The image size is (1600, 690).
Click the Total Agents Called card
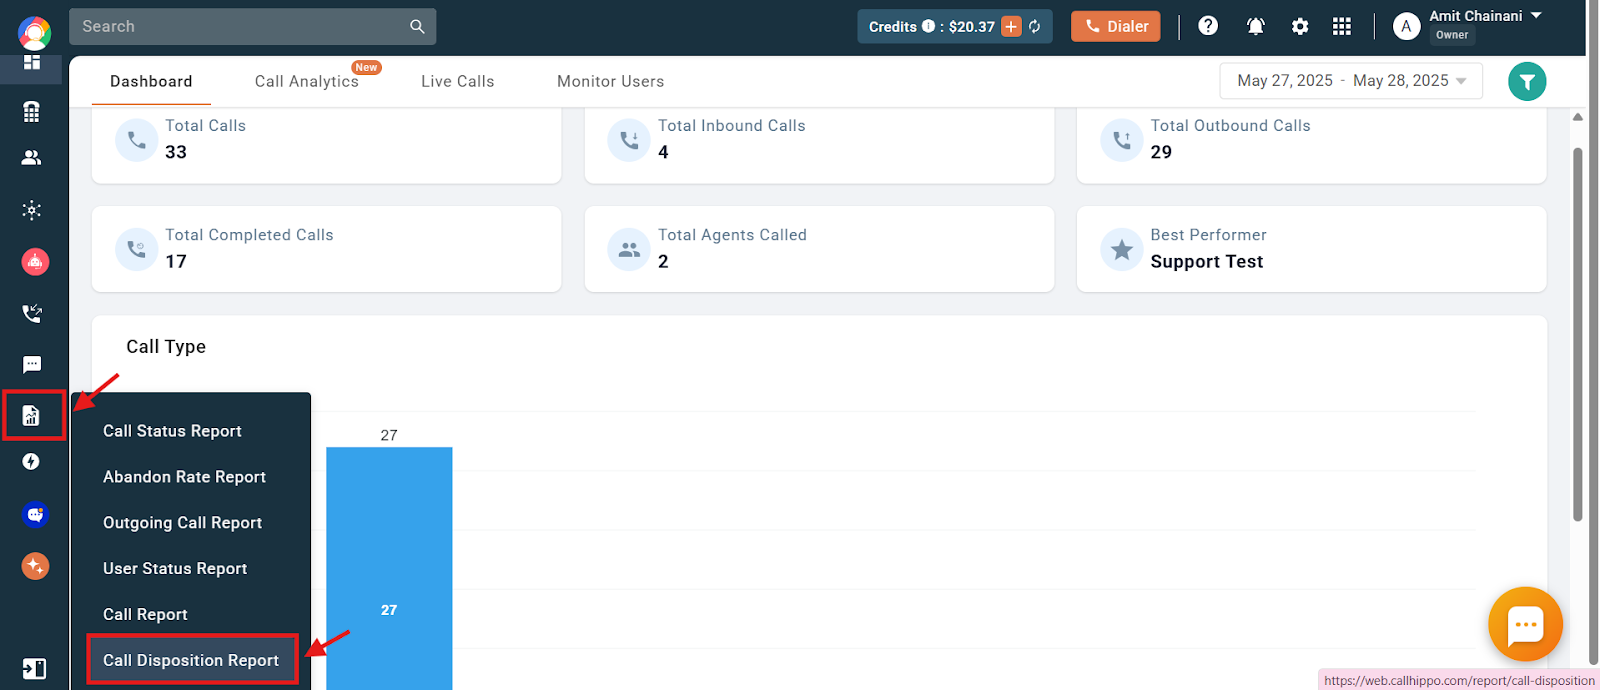(x=819, y=249)
